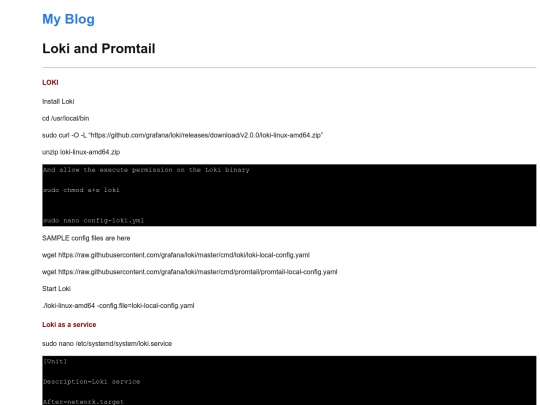Click the [Unit] line in code block

click(x=55, y=361)
